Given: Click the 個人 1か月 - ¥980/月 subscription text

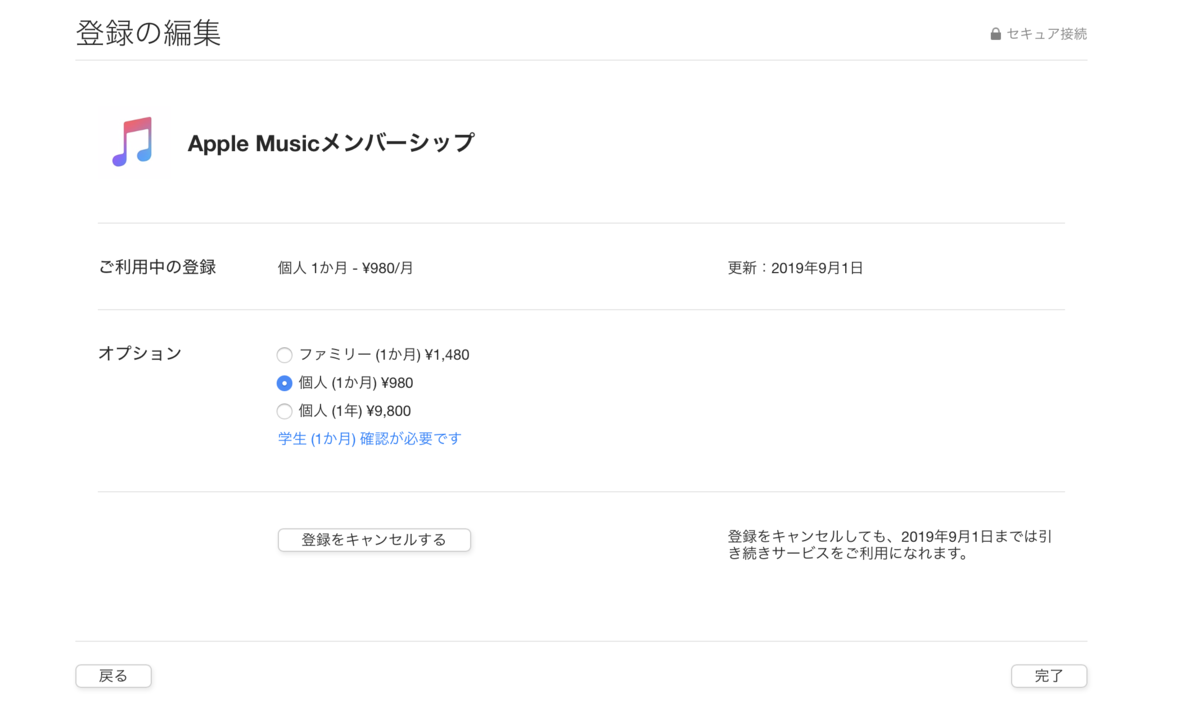Looking at the screenshot, I should 345,267.
